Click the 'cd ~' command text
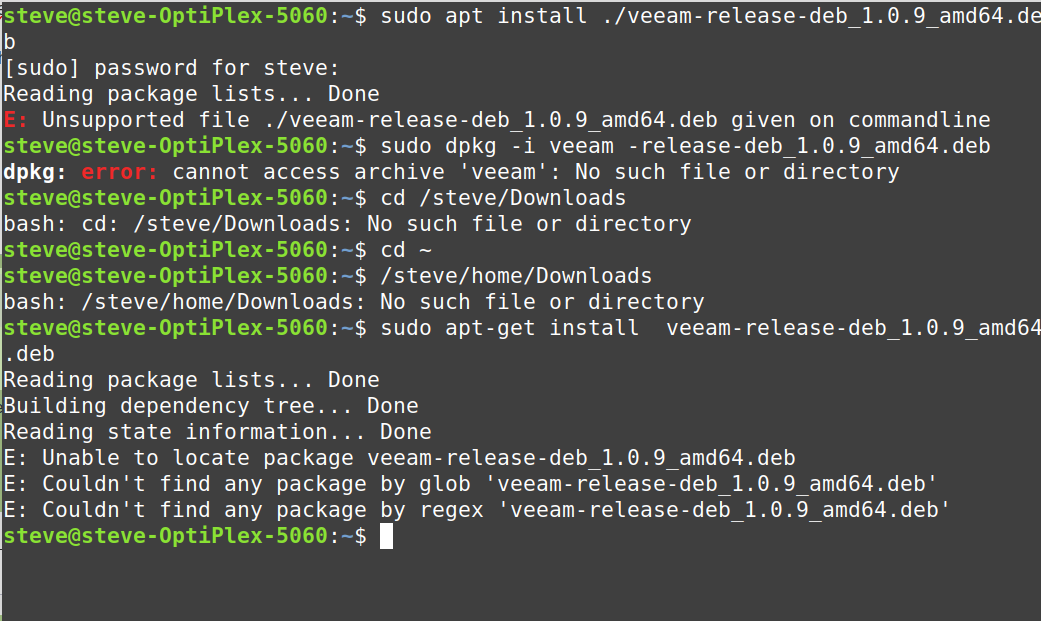 point(406,250)
